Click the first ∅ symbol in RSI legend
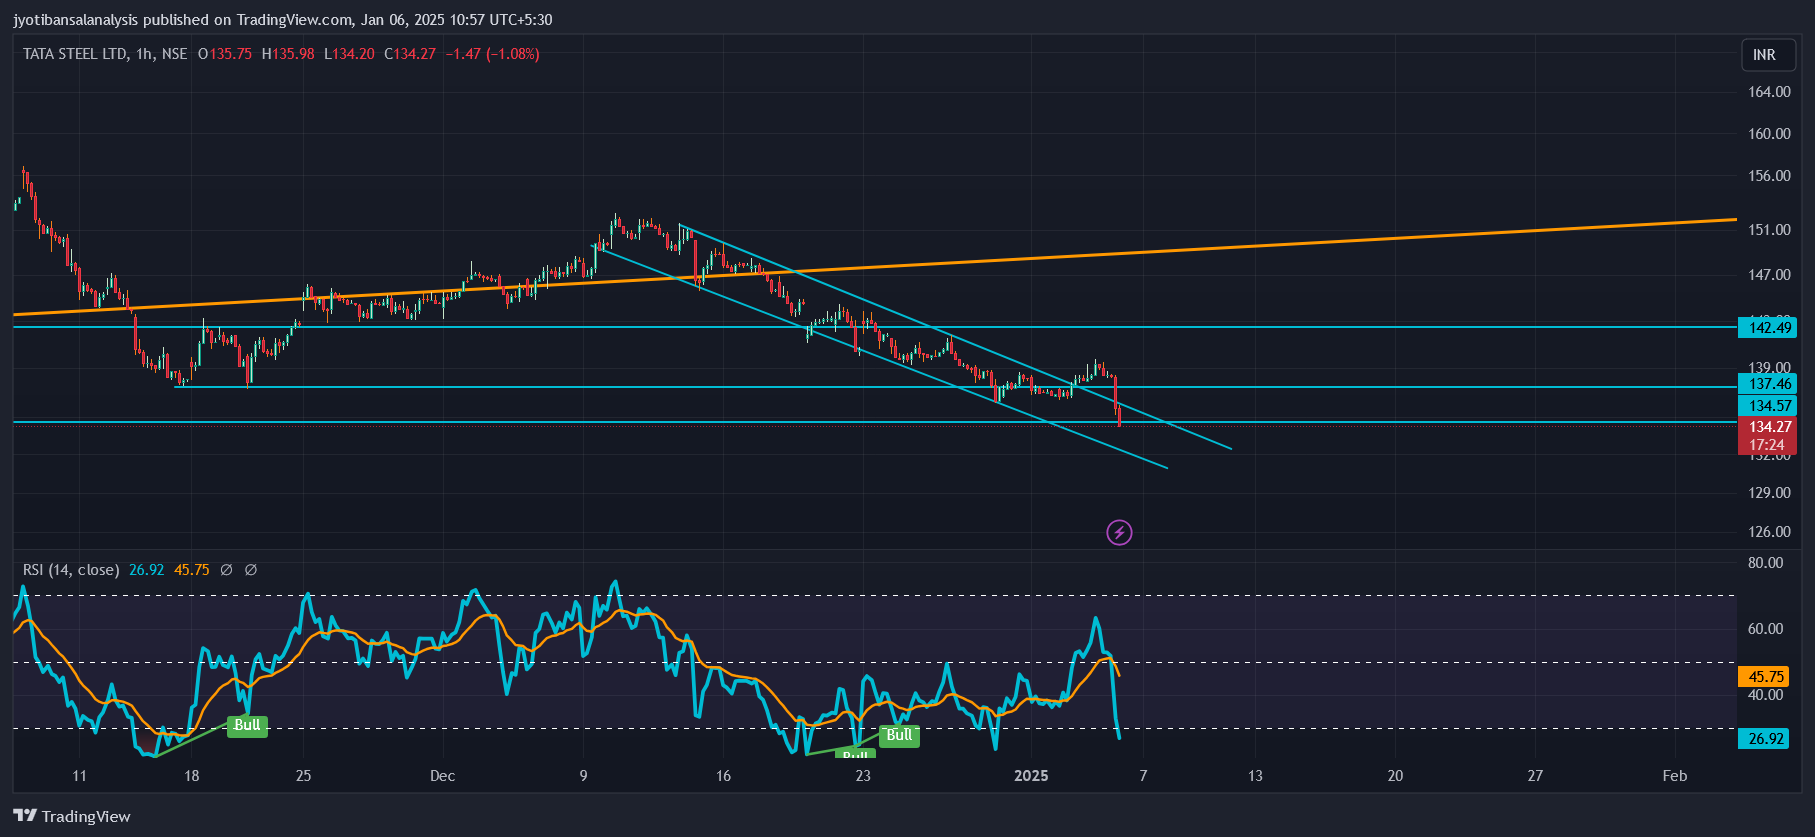 pos(226,570)
